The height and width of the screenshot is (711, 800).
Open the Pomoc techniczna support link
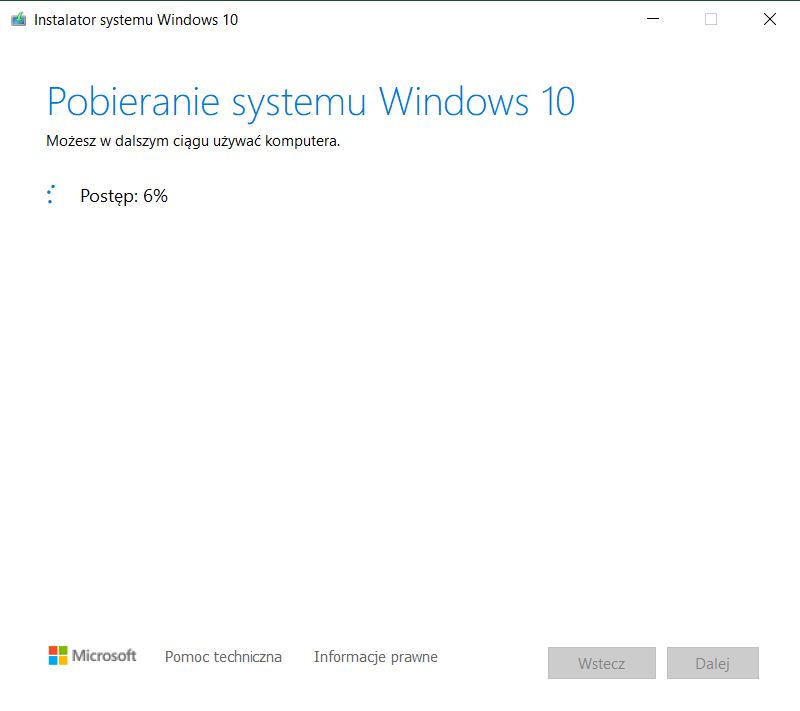coord(223,657)
